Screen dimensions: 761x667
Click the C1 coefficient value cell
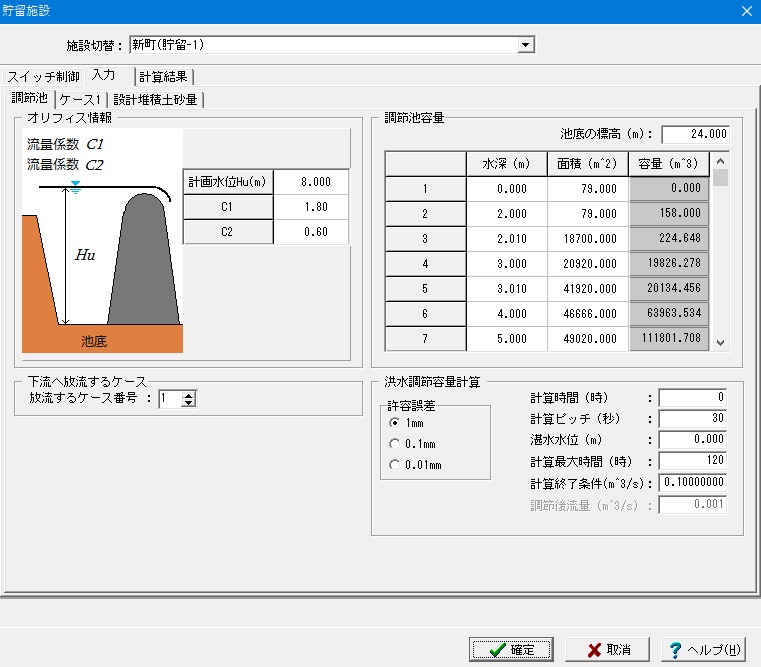click(x=311, y=207)
